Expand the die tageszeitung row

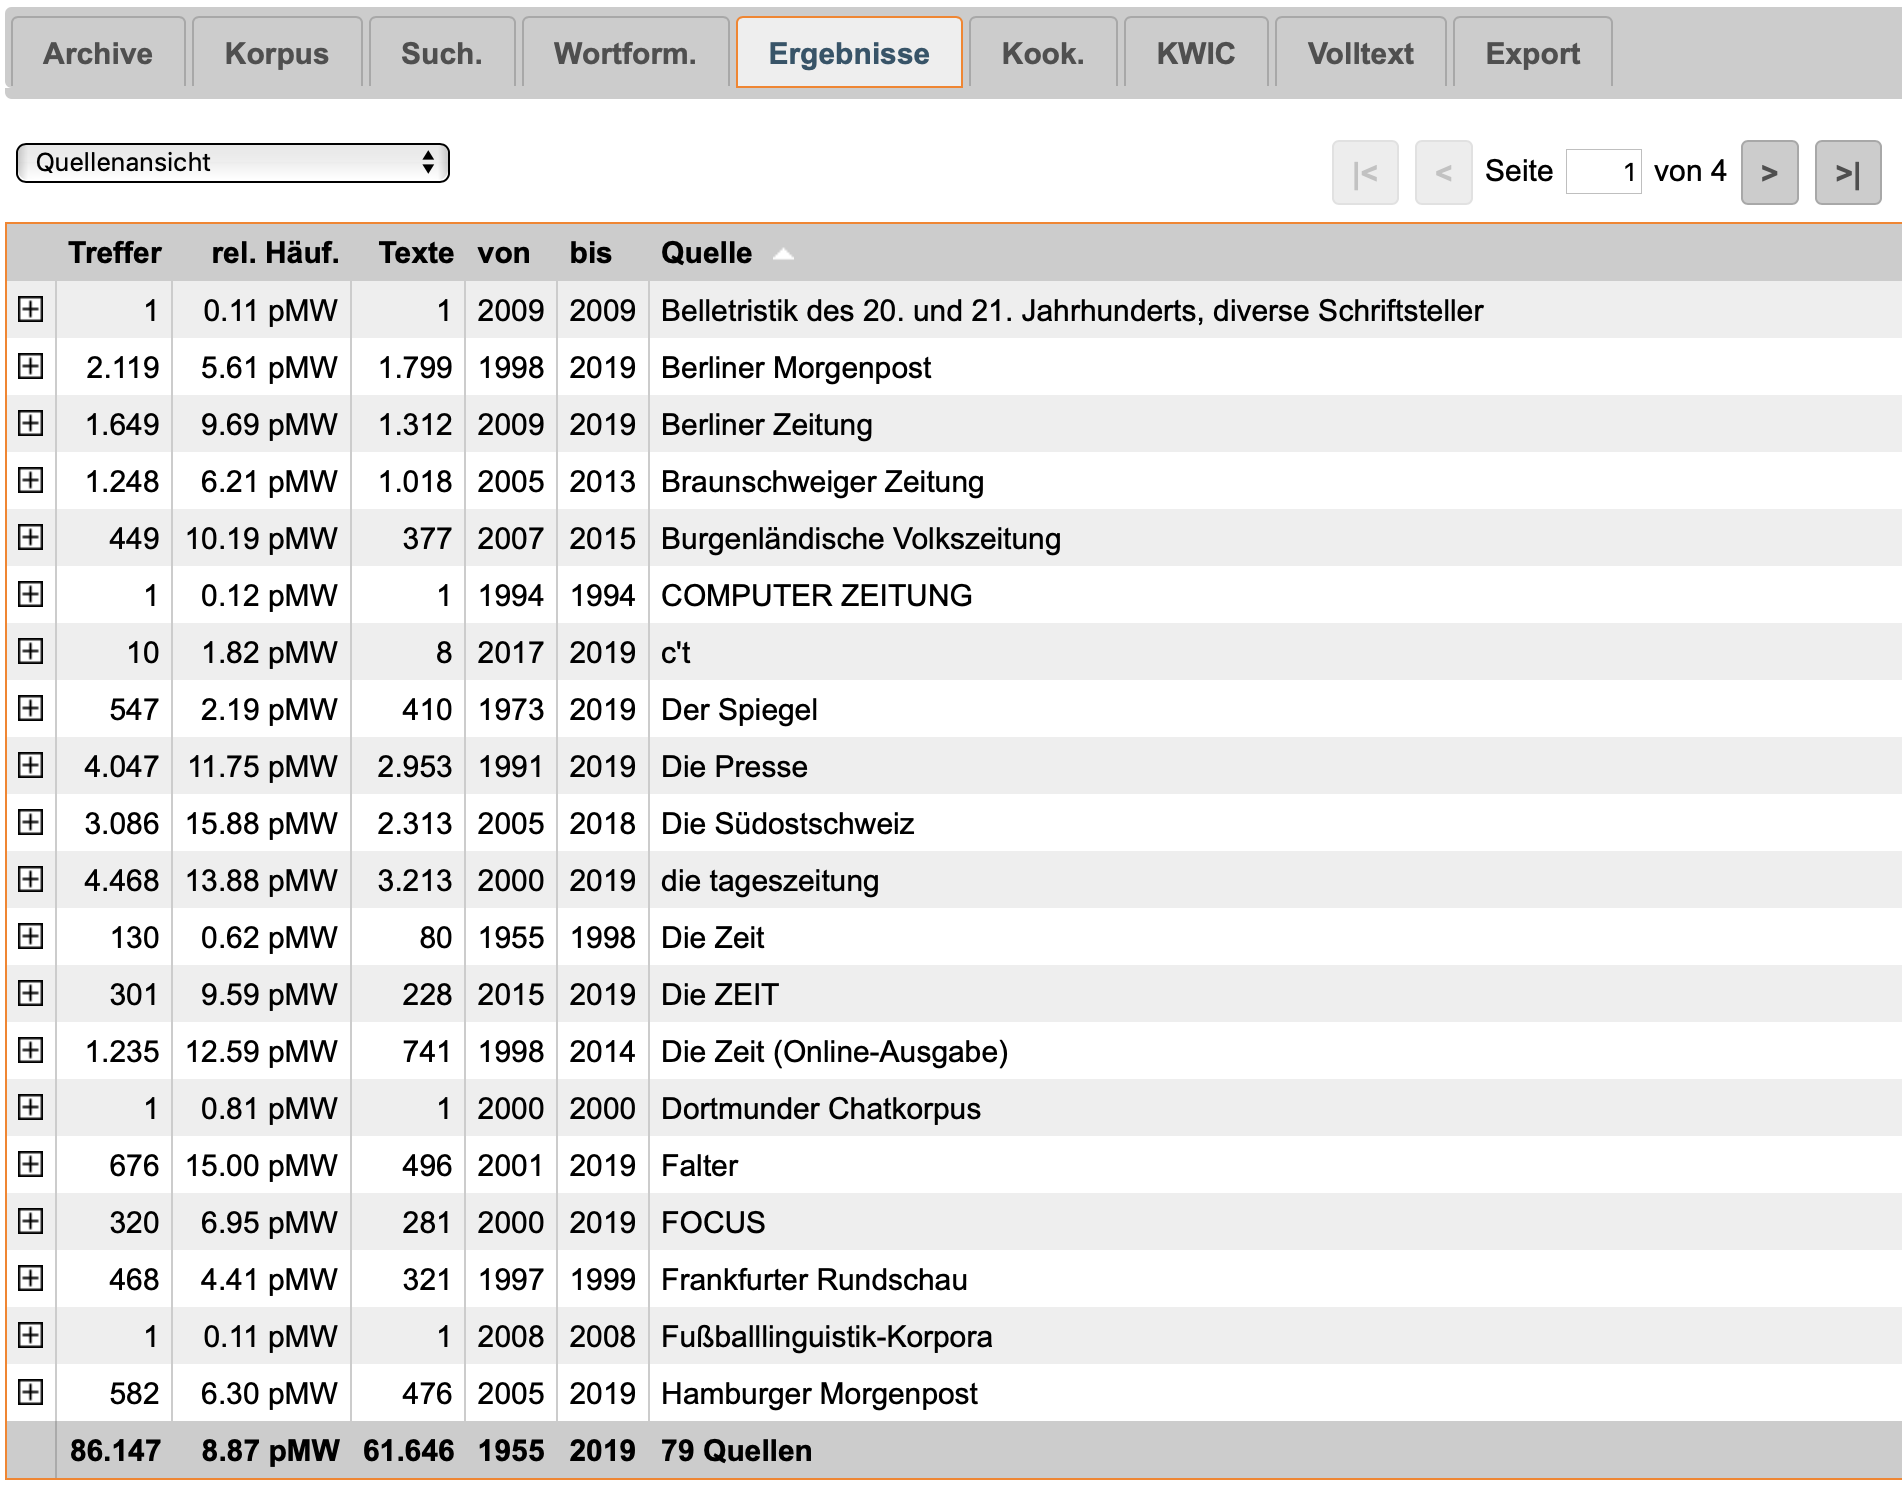point(31,880)
